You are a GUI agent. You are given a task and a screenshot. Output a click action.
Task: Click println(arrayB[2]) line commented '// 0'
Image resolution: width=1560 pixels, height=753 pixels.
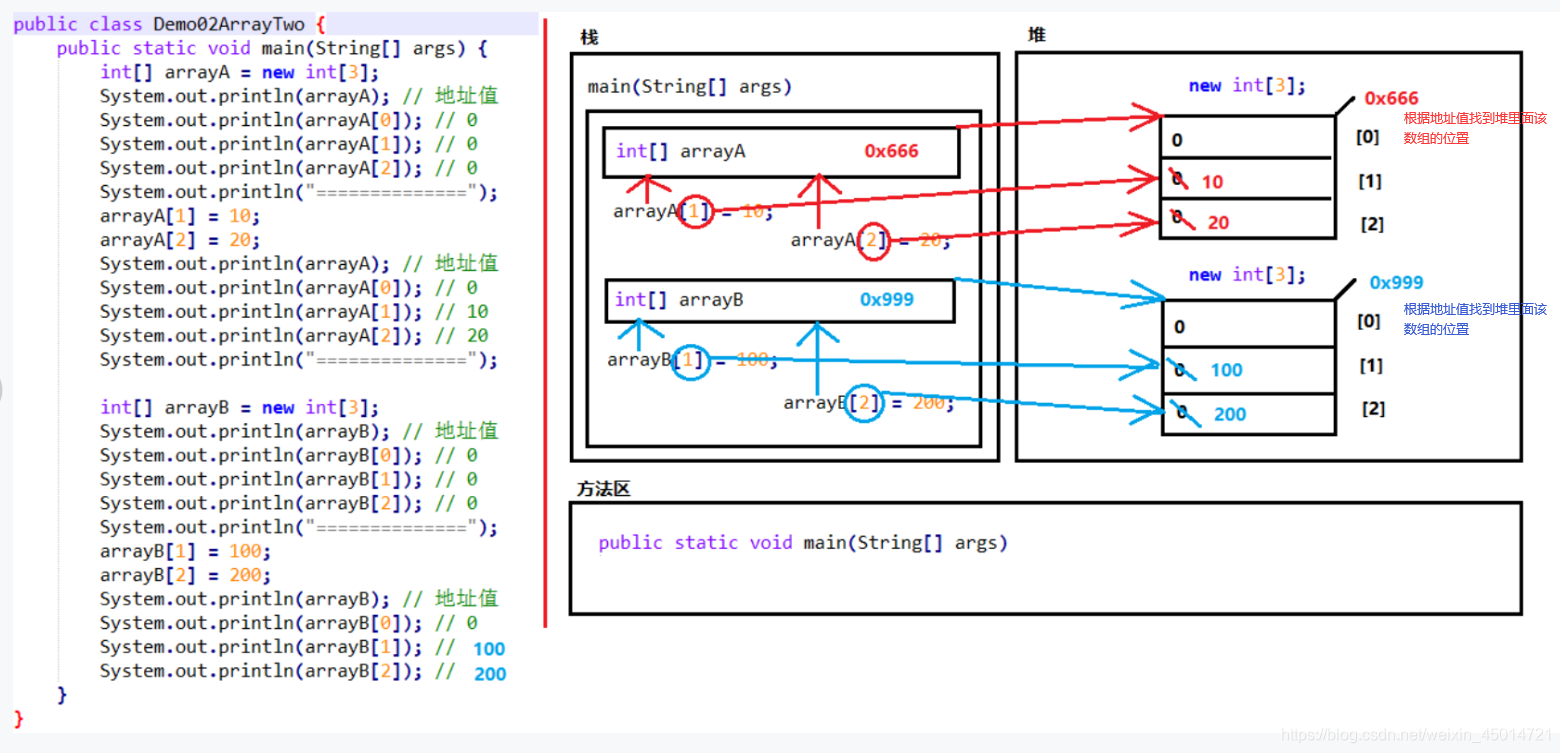tap(289, 503)
